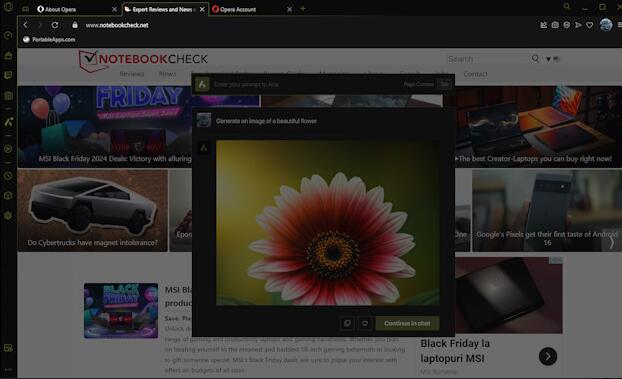
Task: Open the extensions cube icon in sidebar
Action: pos(8,196)
